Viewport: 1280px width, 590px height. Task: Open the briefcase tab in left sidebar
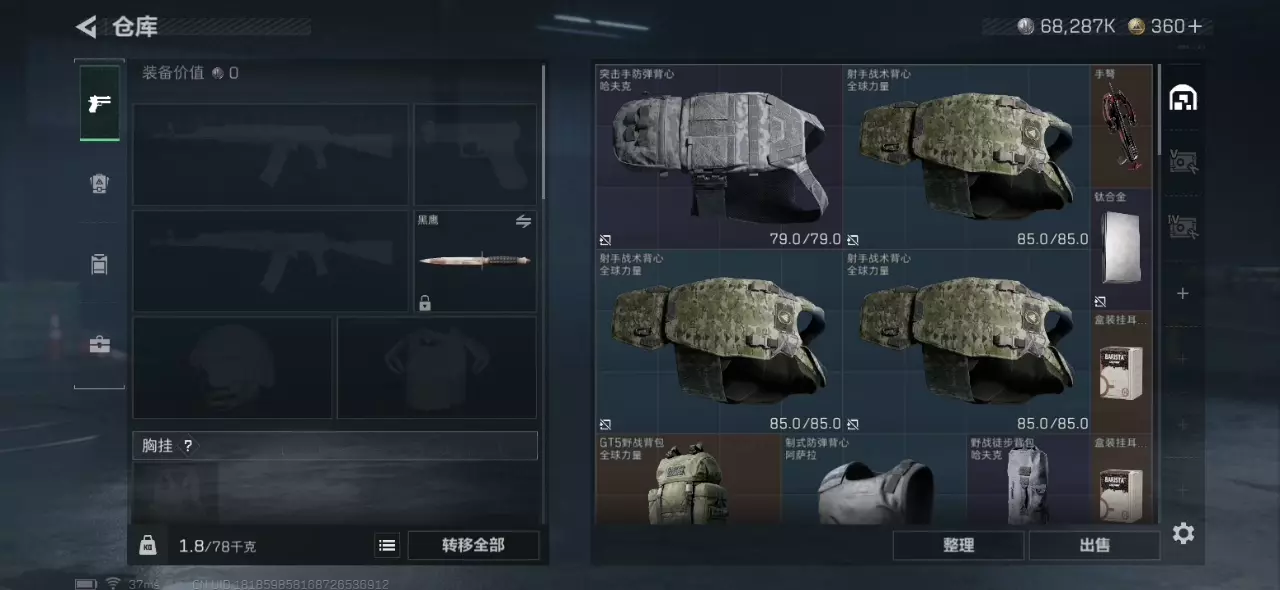pos(100,345)
